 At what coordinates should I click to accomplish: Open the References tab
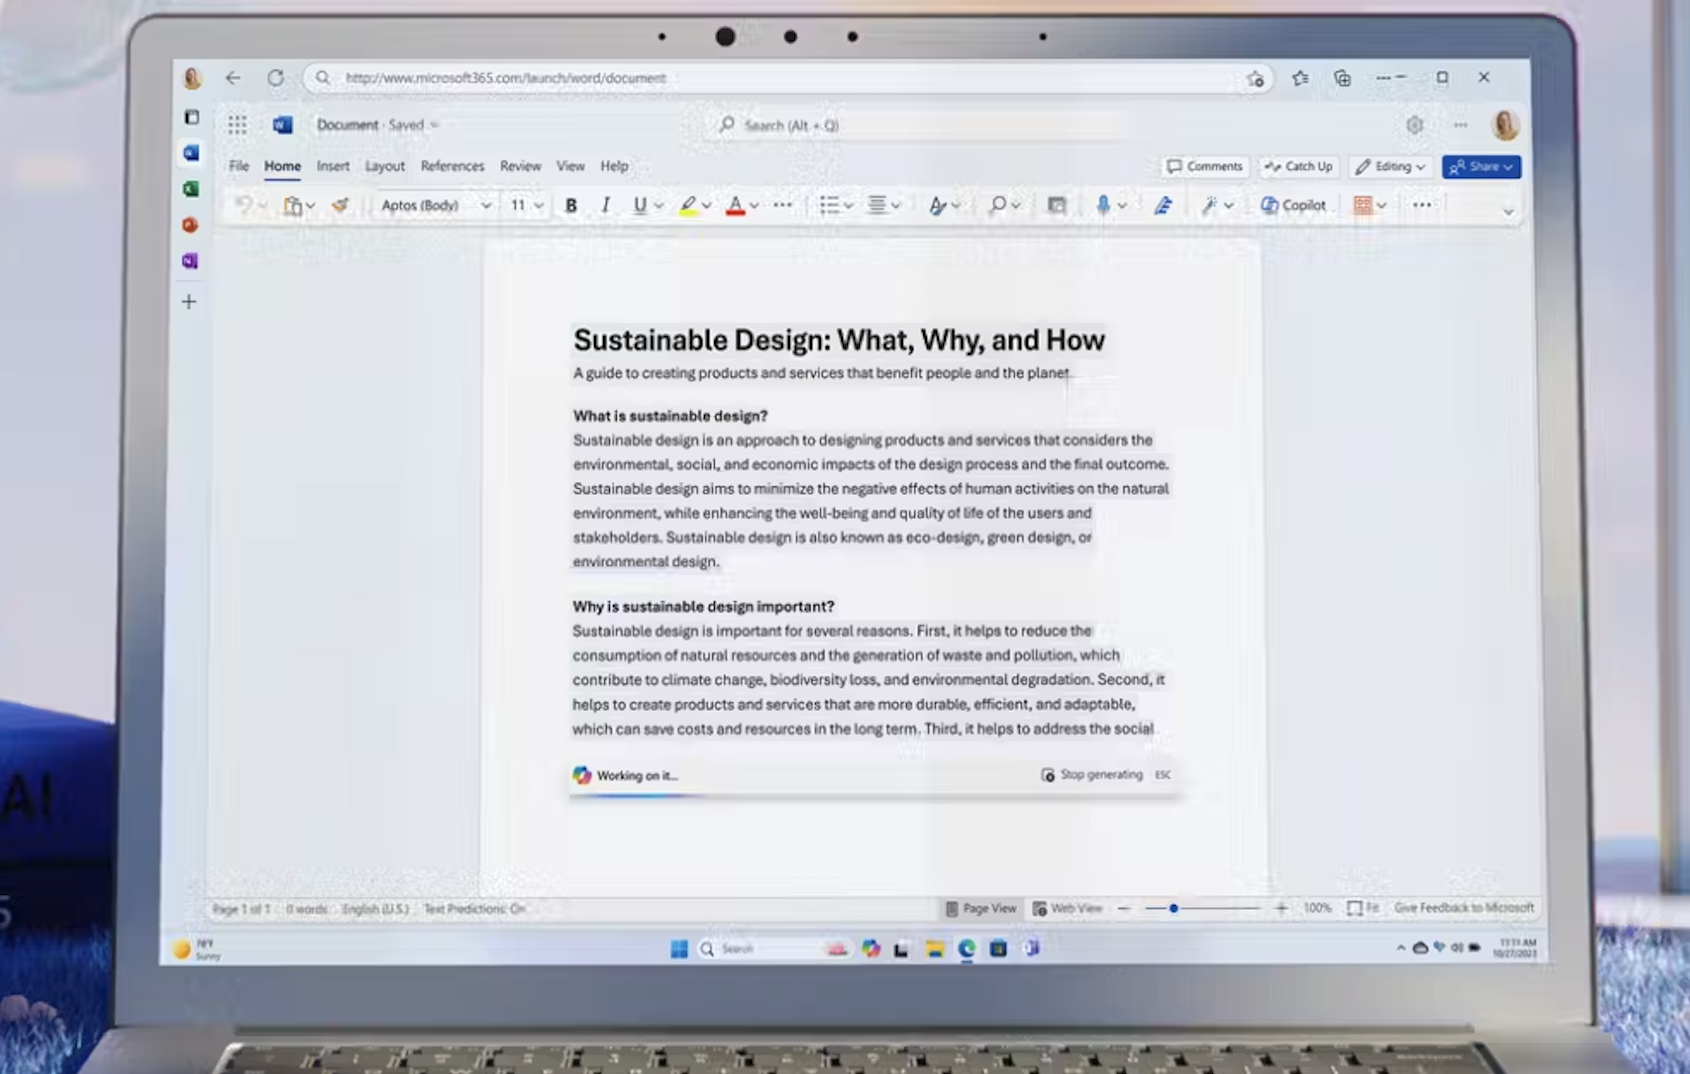tap(452, 166)
